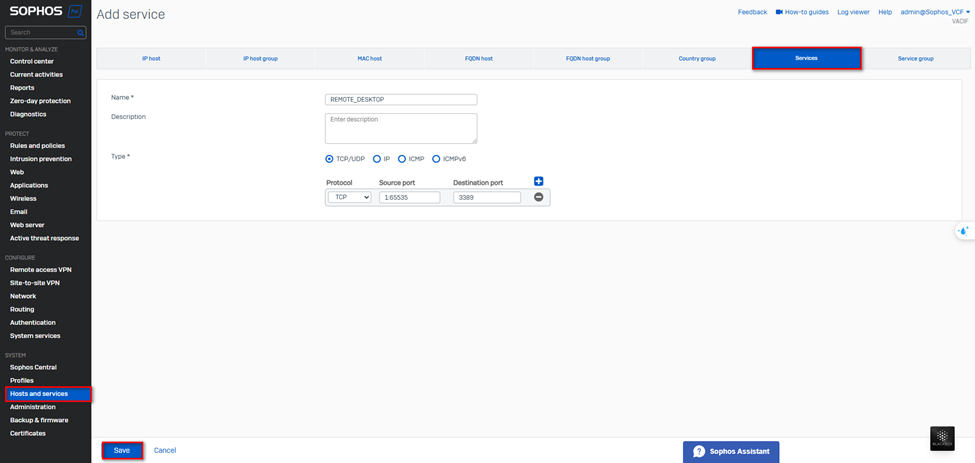Click the search magnifier icon in sidebar
The height and width of the screenshot is (463, 975).
(80, 33)
